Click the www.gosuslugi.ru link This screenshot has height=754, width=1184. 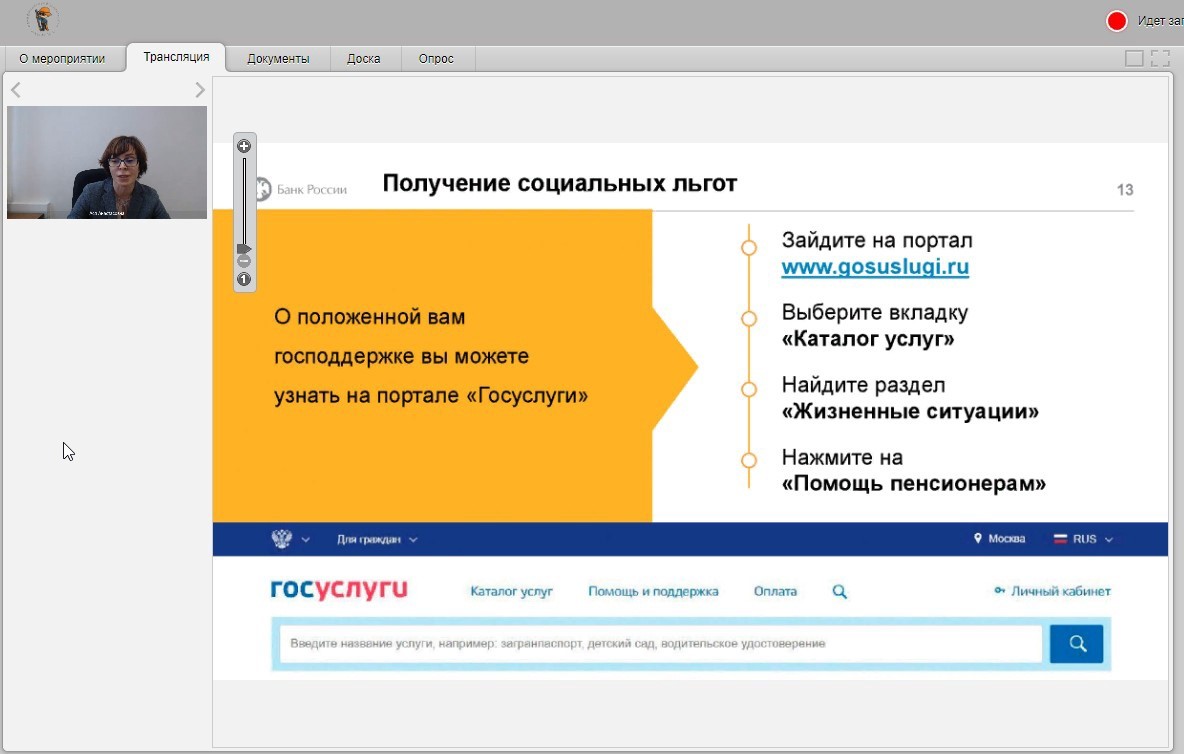click(875, 266)
